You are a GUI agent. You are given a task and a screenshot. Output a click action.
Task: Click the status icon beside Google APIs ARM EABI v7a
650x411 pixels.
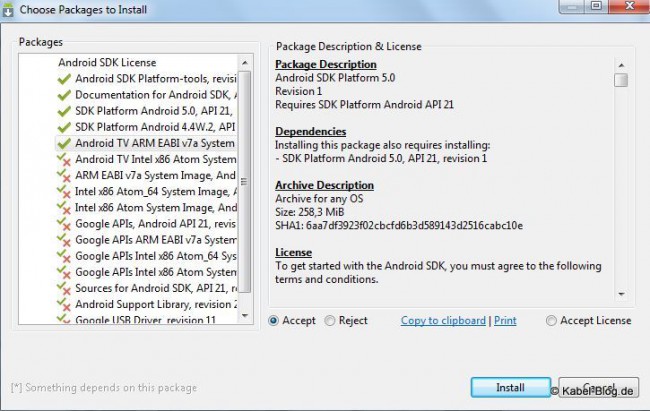(x=64, y=241)
